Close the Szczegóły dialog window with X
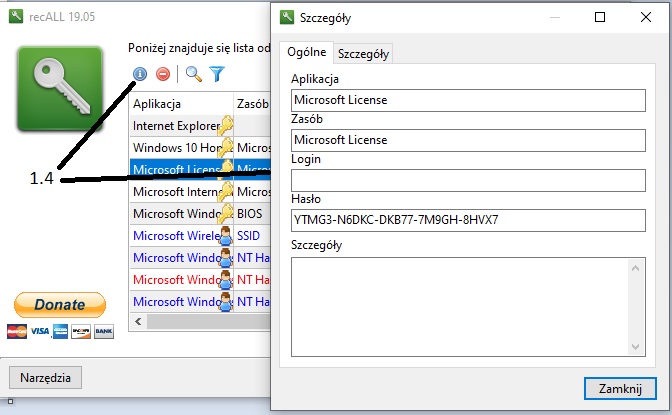 pos(645,17)
